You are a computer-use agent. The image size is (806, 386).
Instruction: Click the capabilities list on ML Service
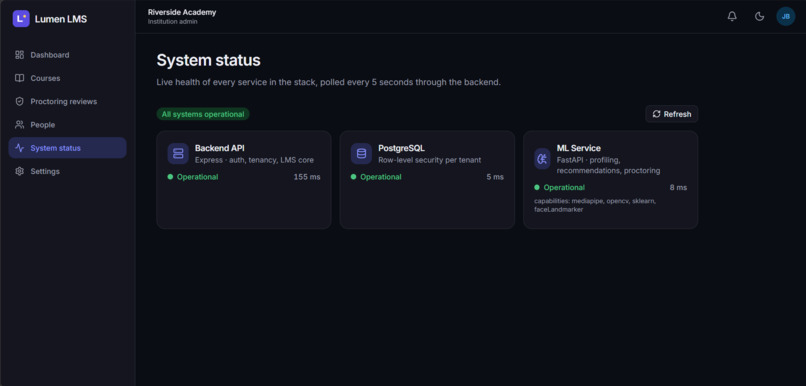595,205
